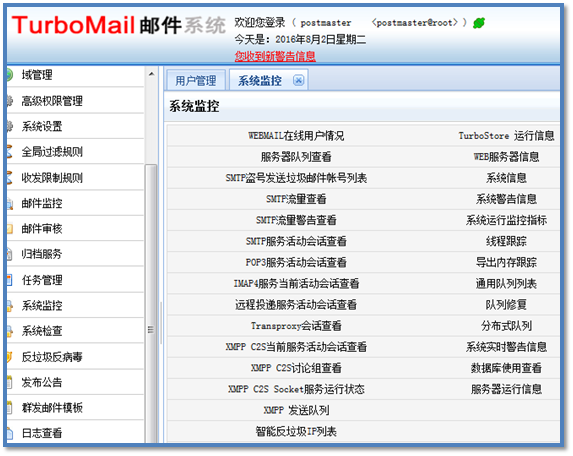The image size is (573, 456).
Task: Click the 发布公告 icon
Action: tap(10, 382)
